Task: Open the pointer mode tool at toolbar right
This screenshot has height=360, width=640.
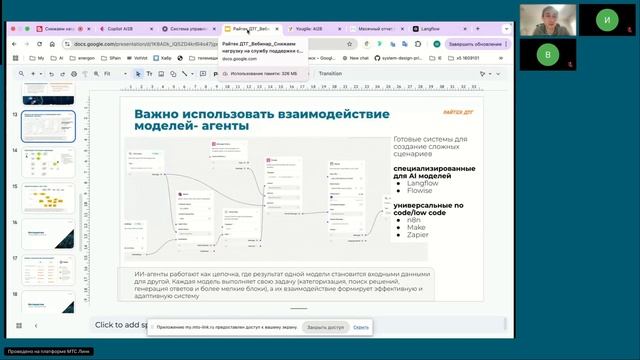Action: [482, 74]
